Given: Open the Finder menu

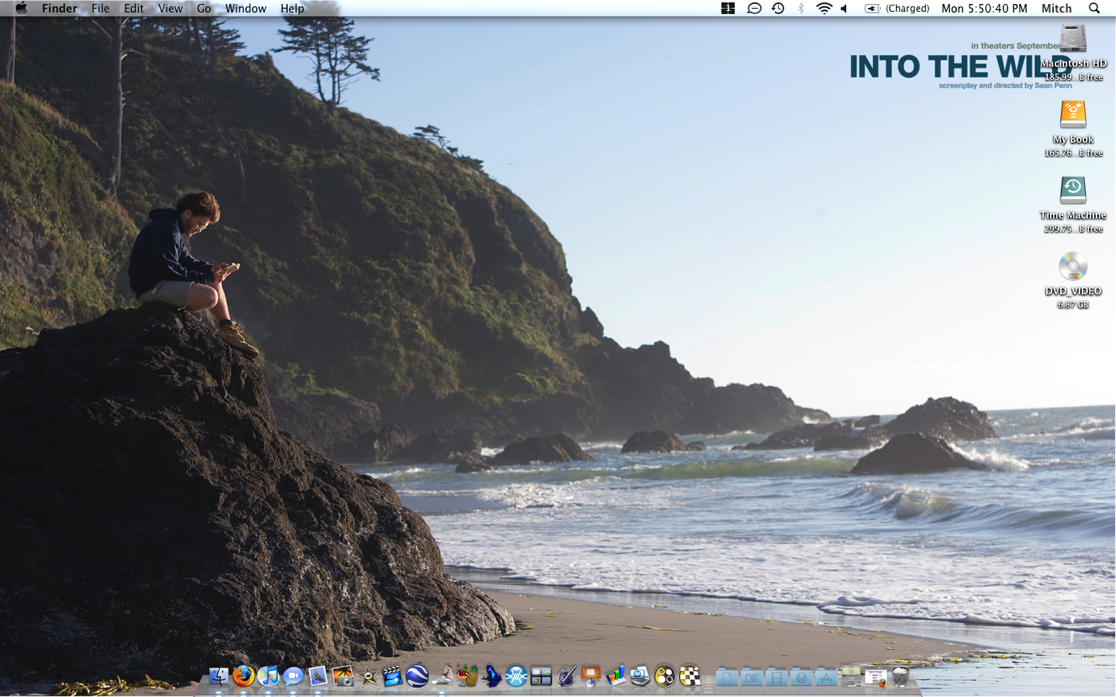Looking at the screenshot, I should pyautogui.click(x=59, y=8).
